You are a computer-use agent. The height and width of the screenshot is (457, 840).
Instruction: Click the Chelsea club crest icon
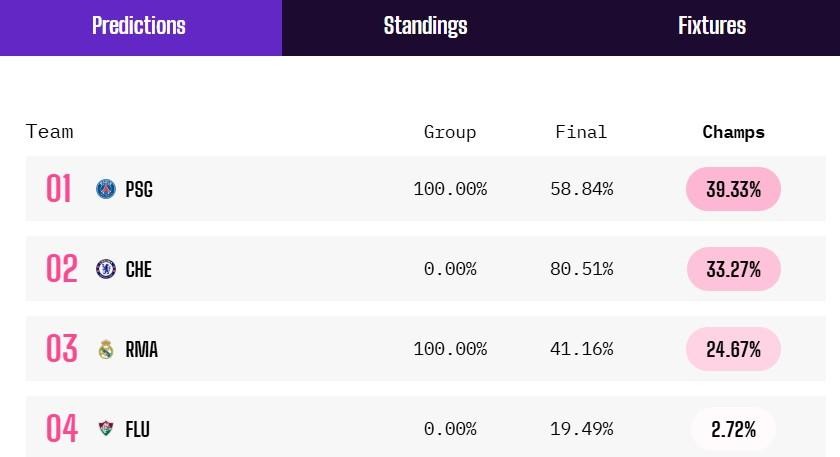click(x=106, y=269)
